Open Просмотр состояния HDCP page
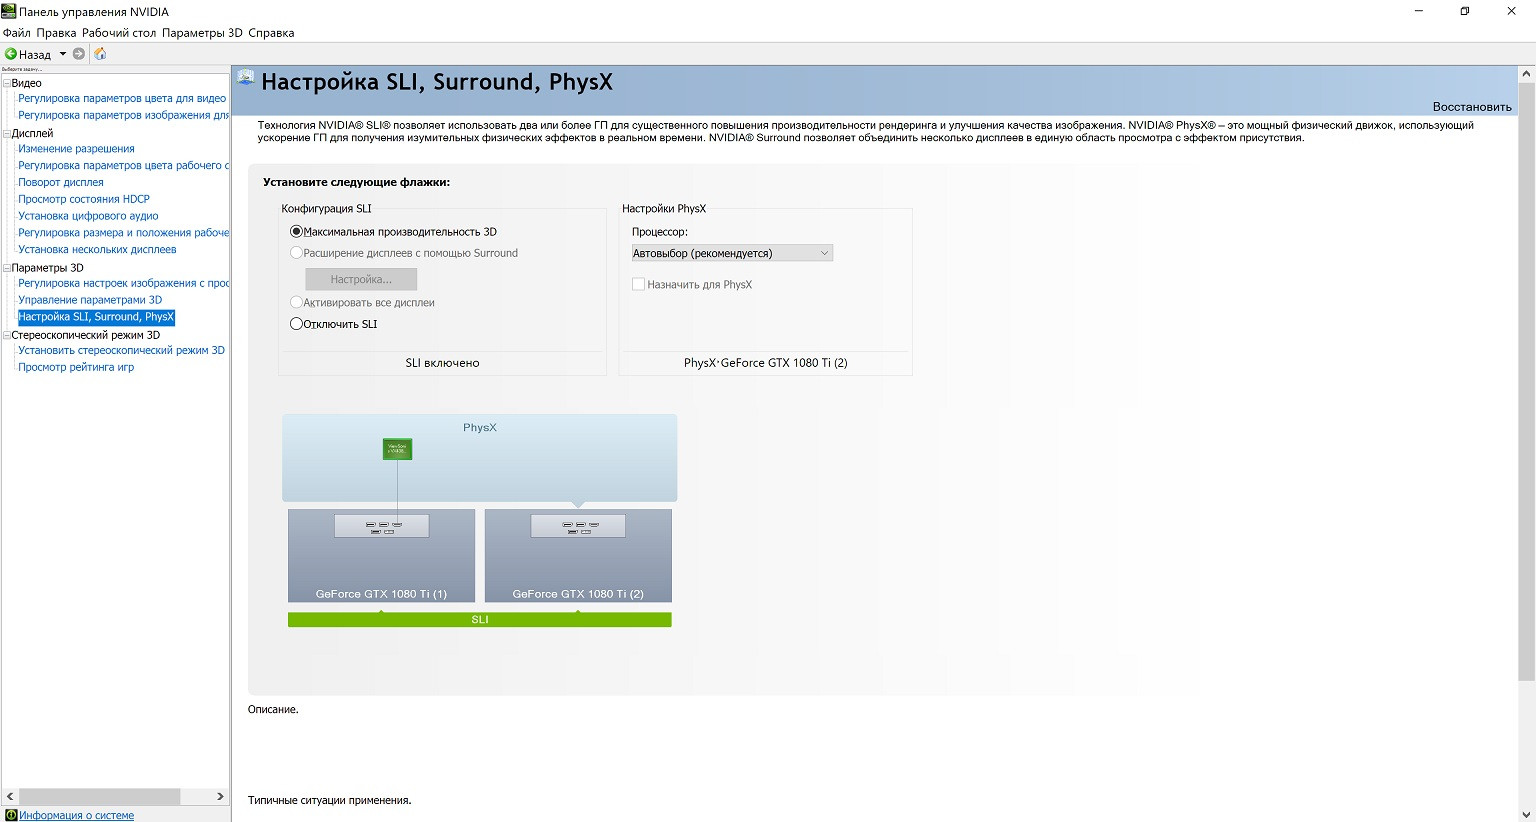Viewport: 1536px width, 822px height. [x=84, y=199]
